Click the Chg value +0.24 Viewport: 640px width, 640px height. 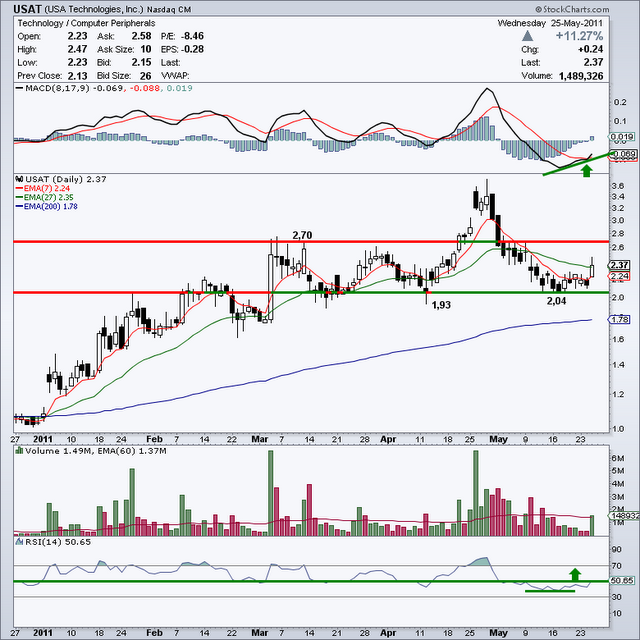(591, 49)
